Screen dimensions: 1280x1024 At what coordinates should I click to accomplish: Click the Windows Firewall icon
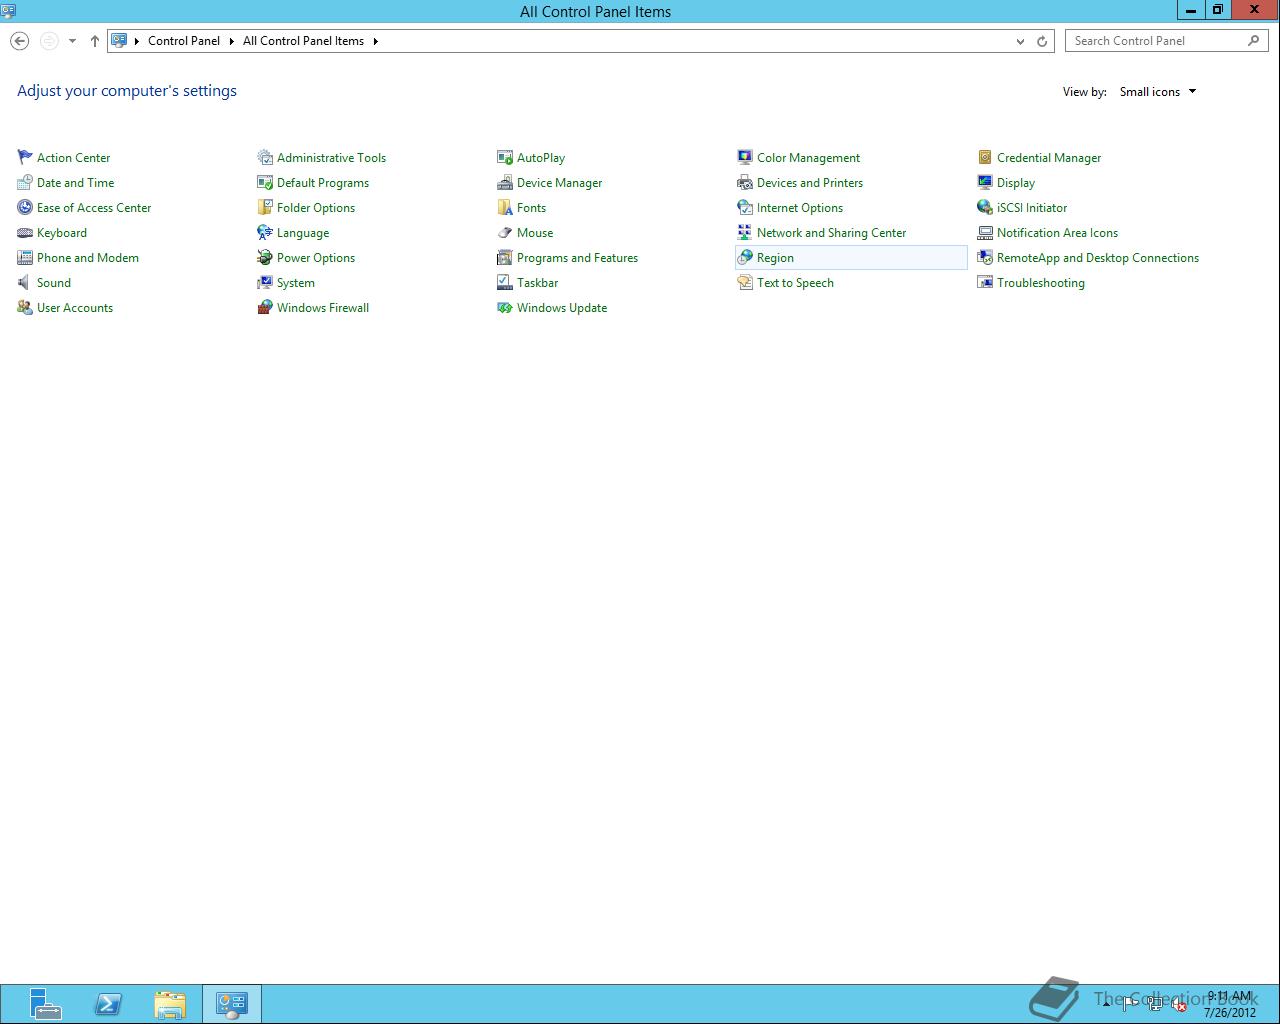(265, 307)
